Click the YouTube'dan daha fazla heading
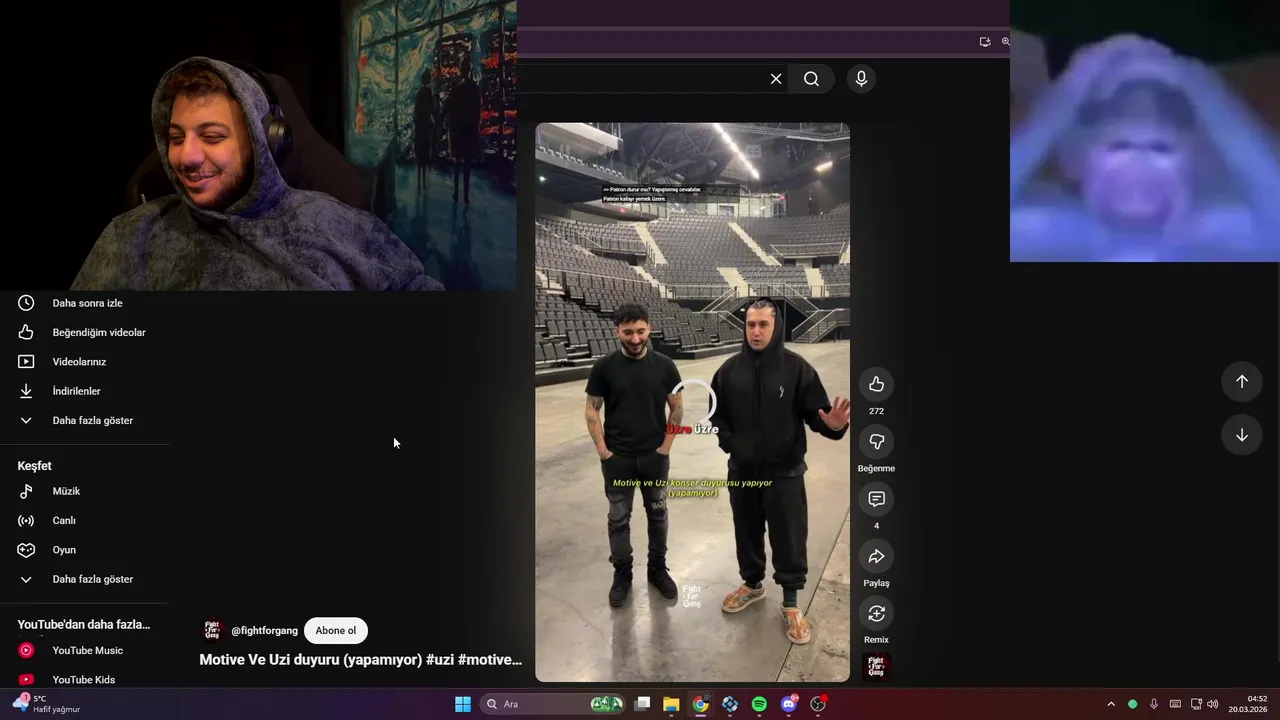The height and width of the screenshot is (720, 1280). (84, 624)
